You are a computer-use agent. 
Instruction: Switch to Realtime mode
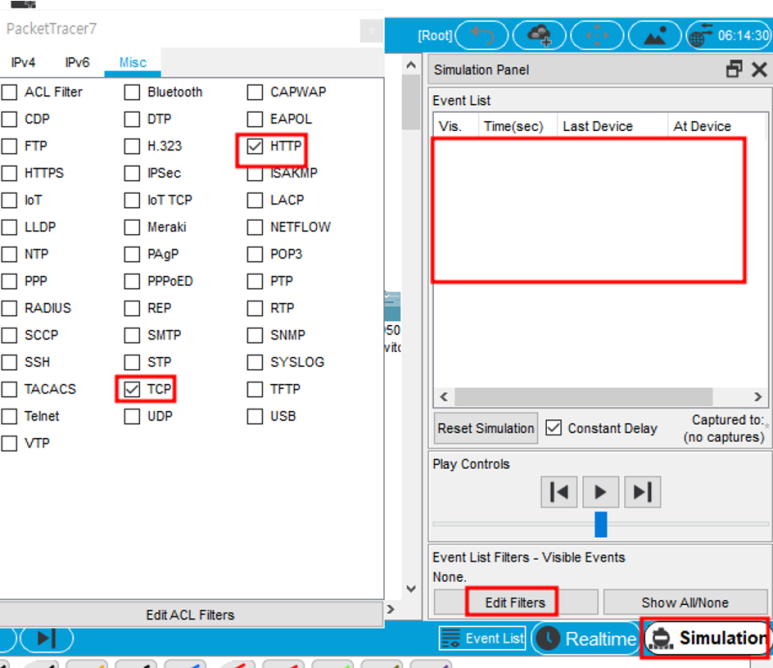pyautogui.click(x=586, y=639)
